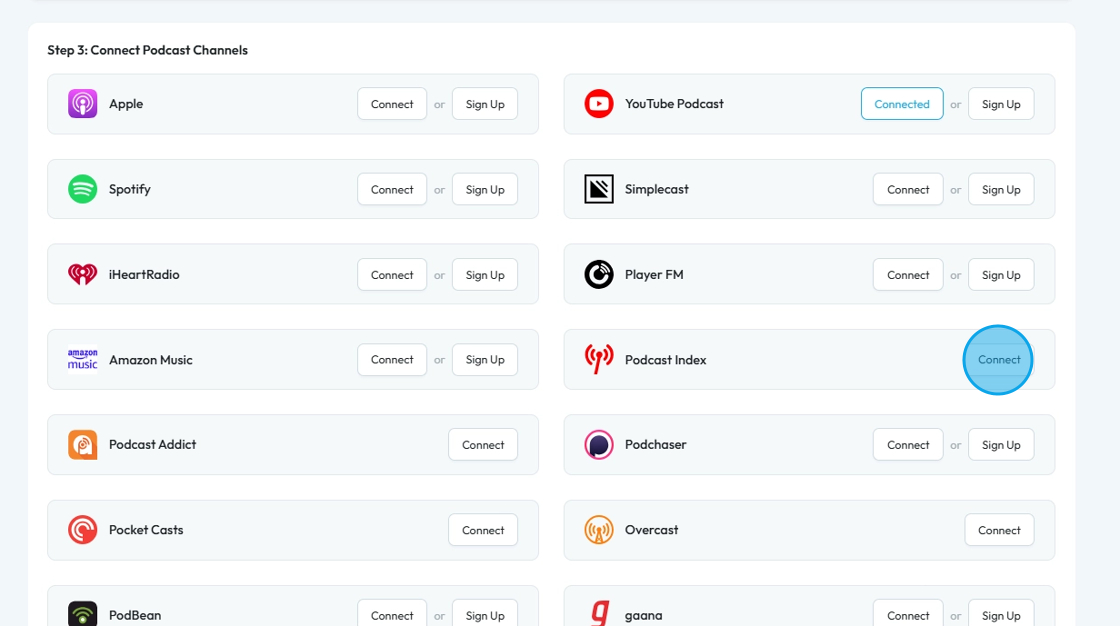Connect the Simplecast channel
The height and width of the screenshot is (626, 1120).
908,189
